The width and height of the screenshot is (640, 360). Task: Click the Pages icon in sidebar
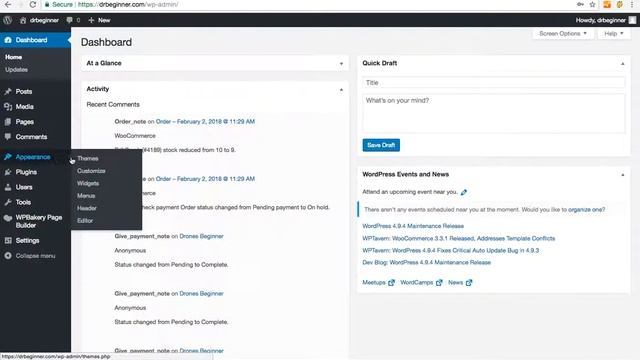(8, 122)
